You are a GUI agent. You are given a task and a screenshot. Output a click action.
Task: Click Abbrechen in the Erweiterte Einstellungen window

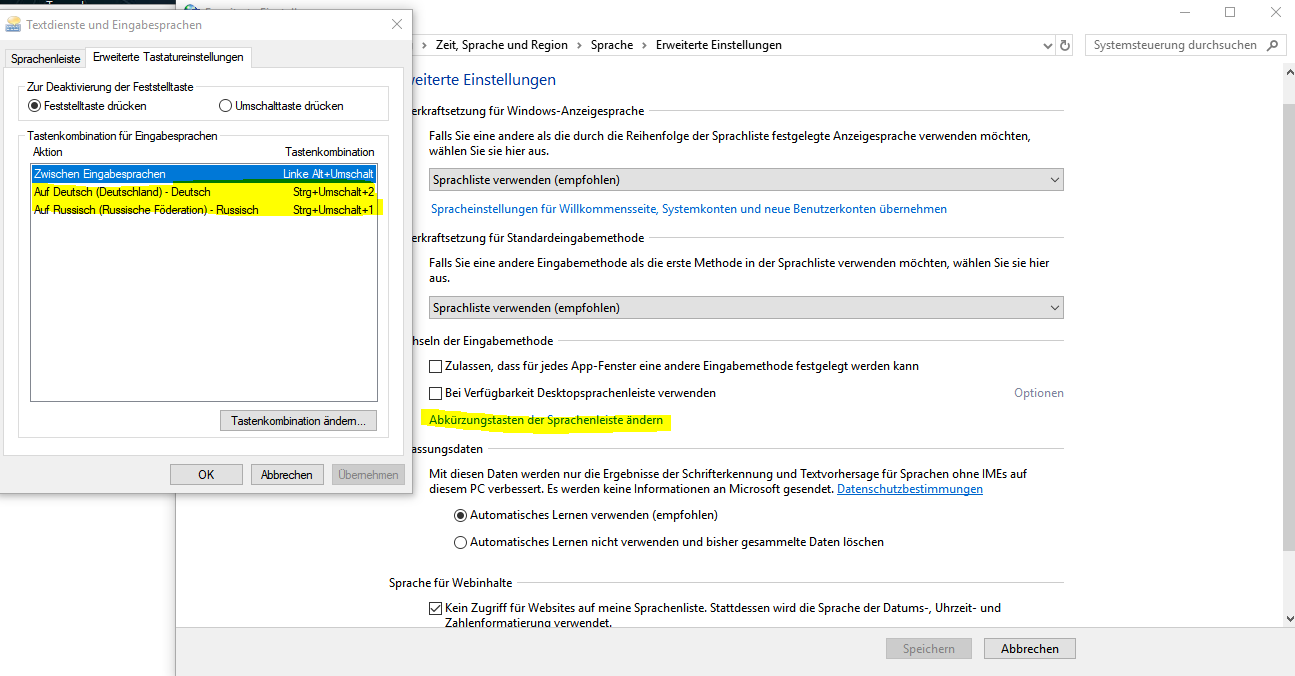(x=1030, y=649)
